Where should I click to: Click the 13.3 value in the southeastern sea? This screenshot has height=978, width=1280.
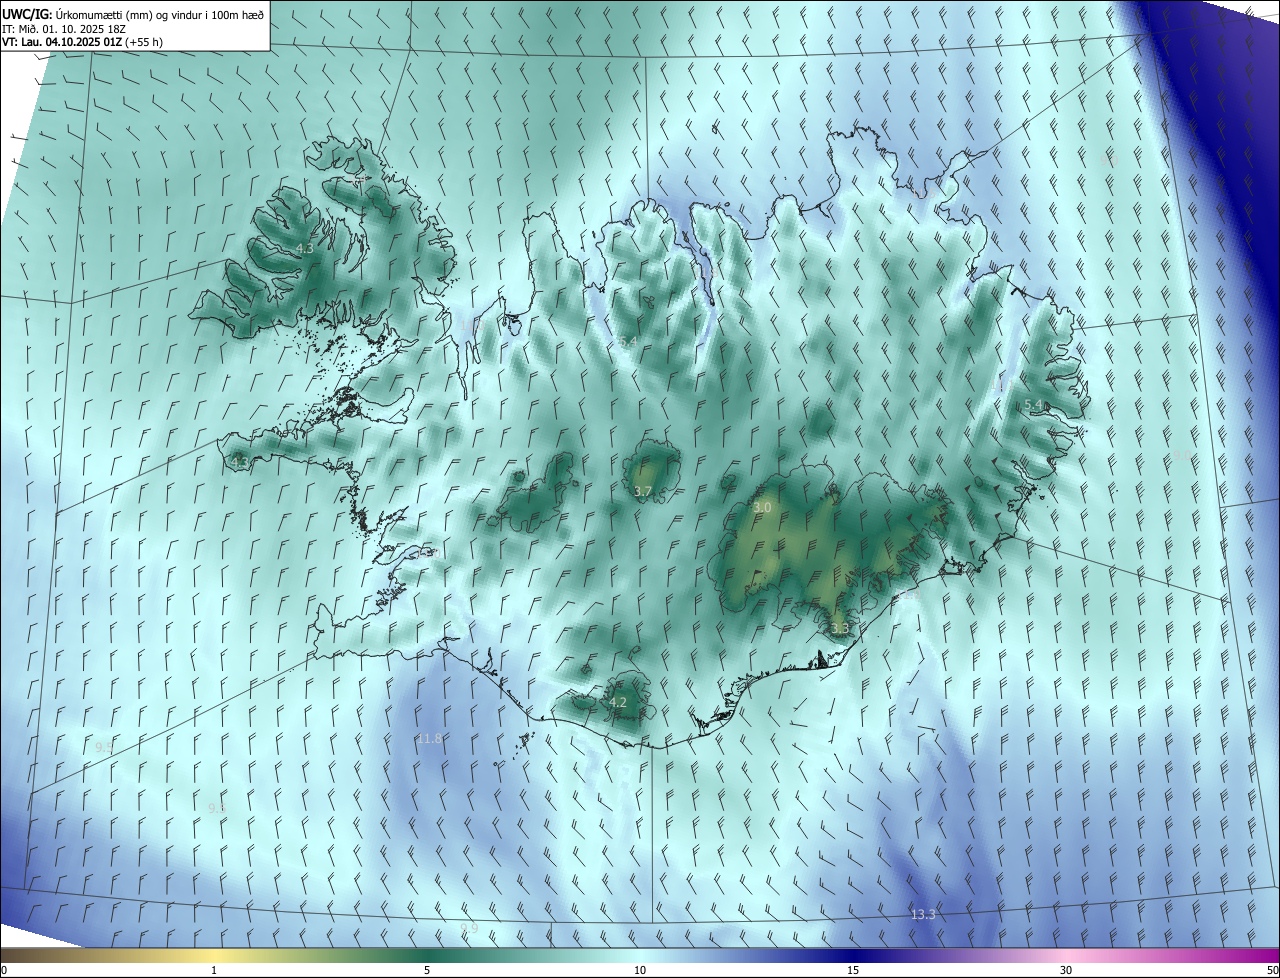click(x=923, y=914)
